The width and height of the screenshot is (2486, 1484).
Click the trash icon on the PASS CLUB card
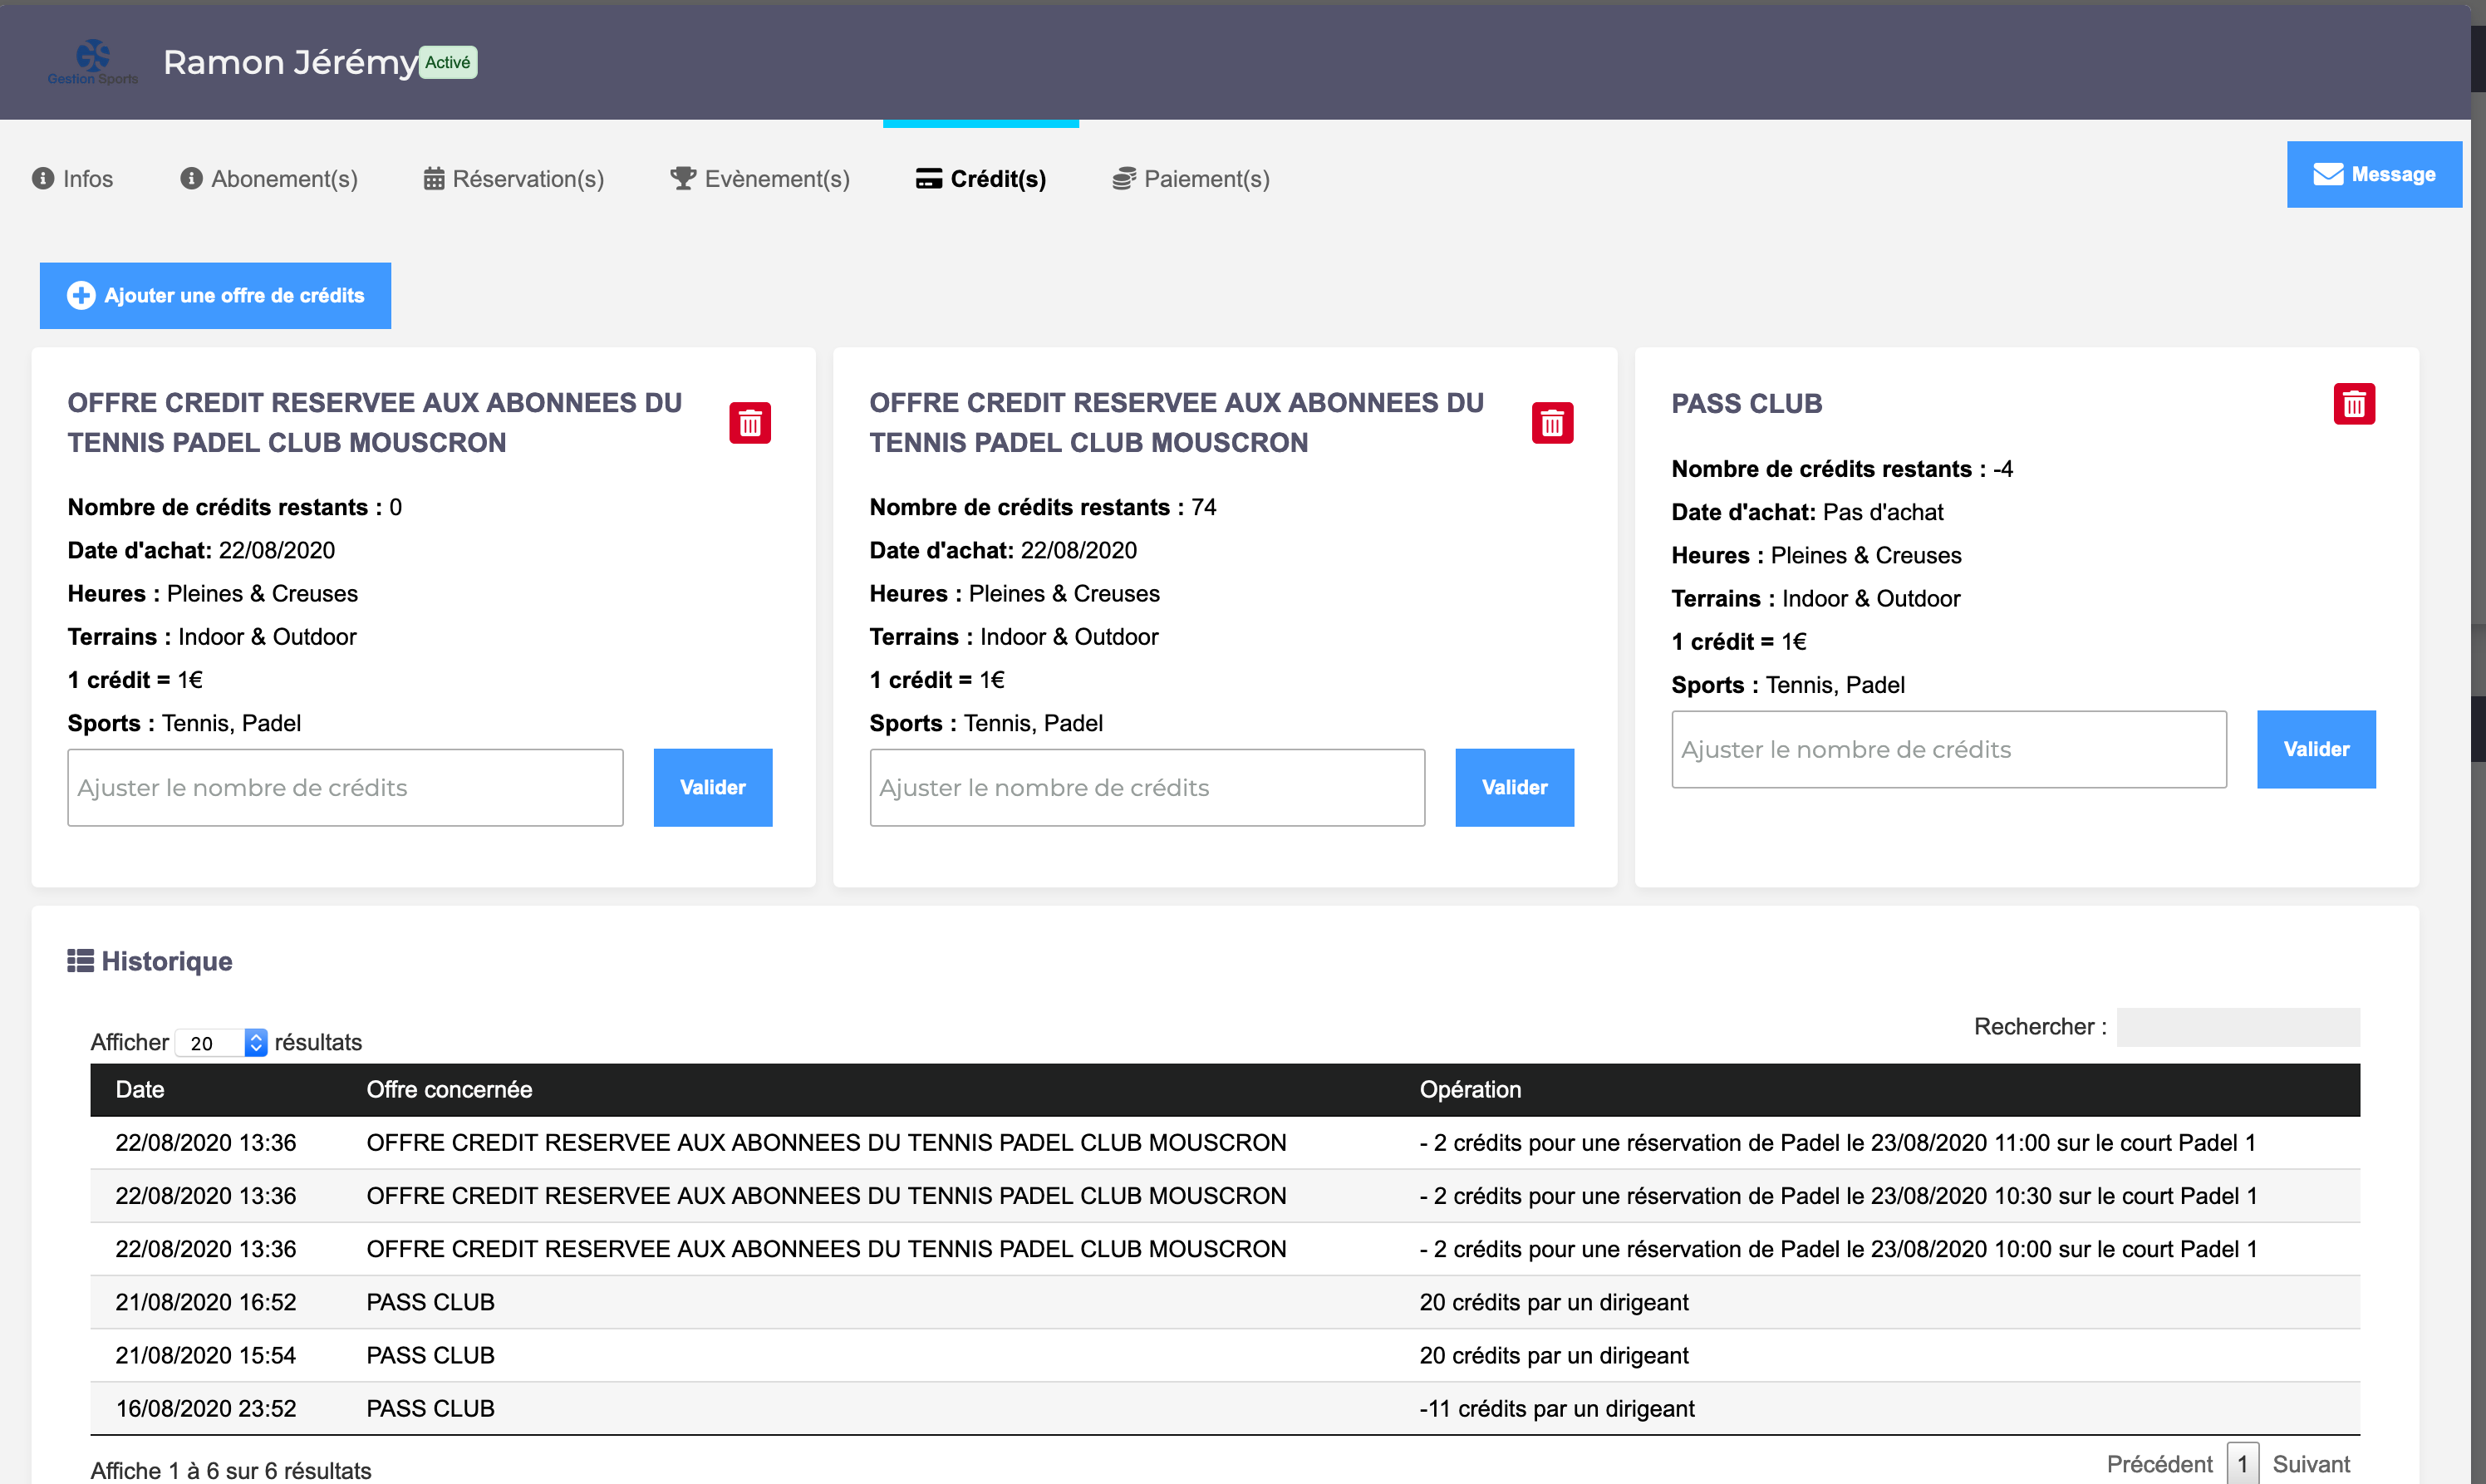pyautogui.click(x=2354, y=404)
